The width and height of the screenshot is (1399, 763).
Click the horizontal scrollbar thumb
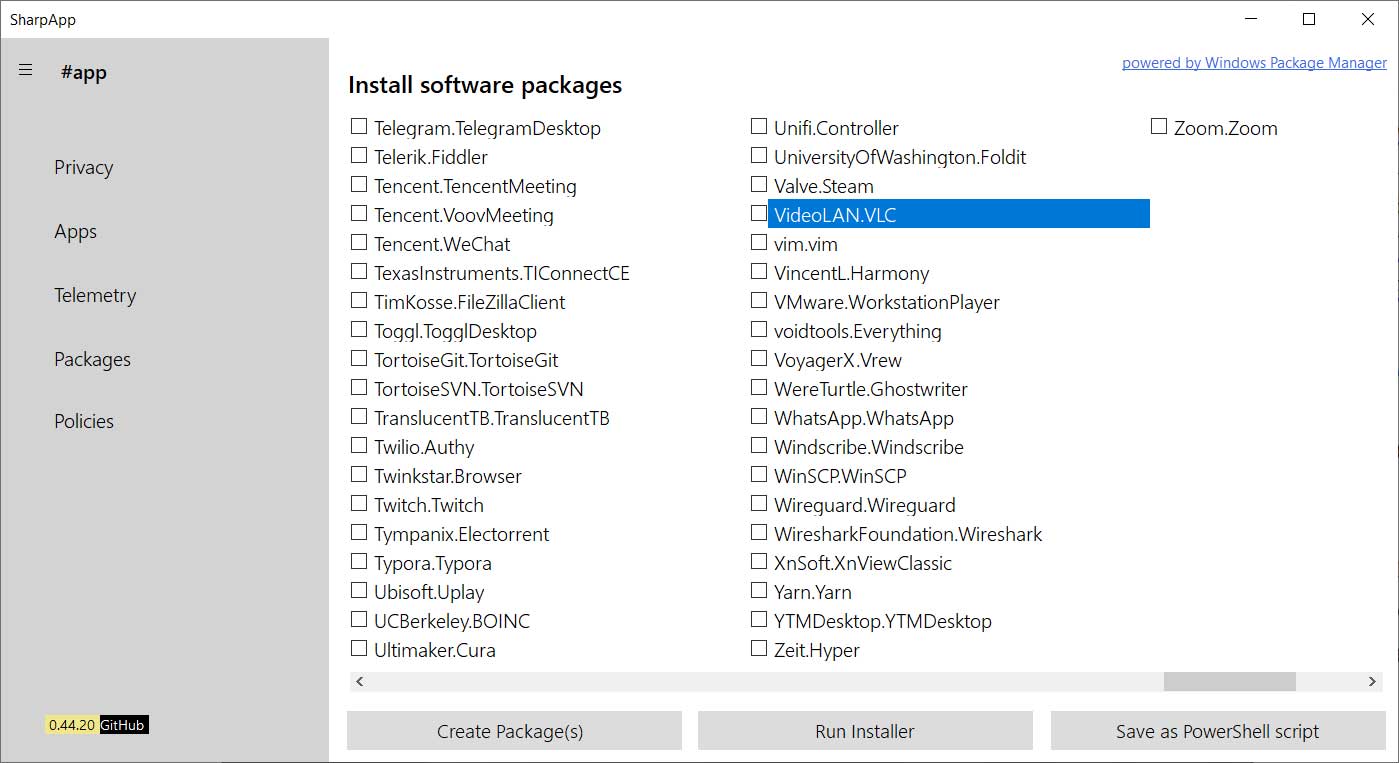[1230, 681]
